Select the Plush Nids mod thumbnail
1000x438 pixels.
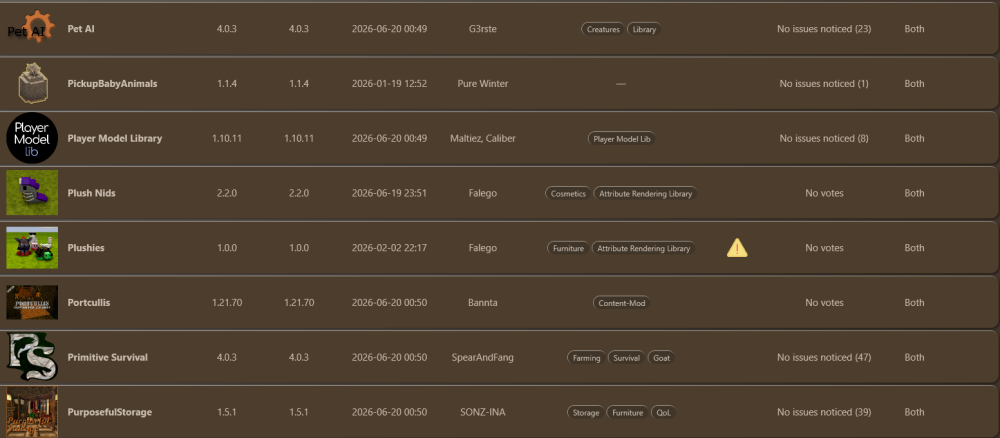[x=32, y=193]
